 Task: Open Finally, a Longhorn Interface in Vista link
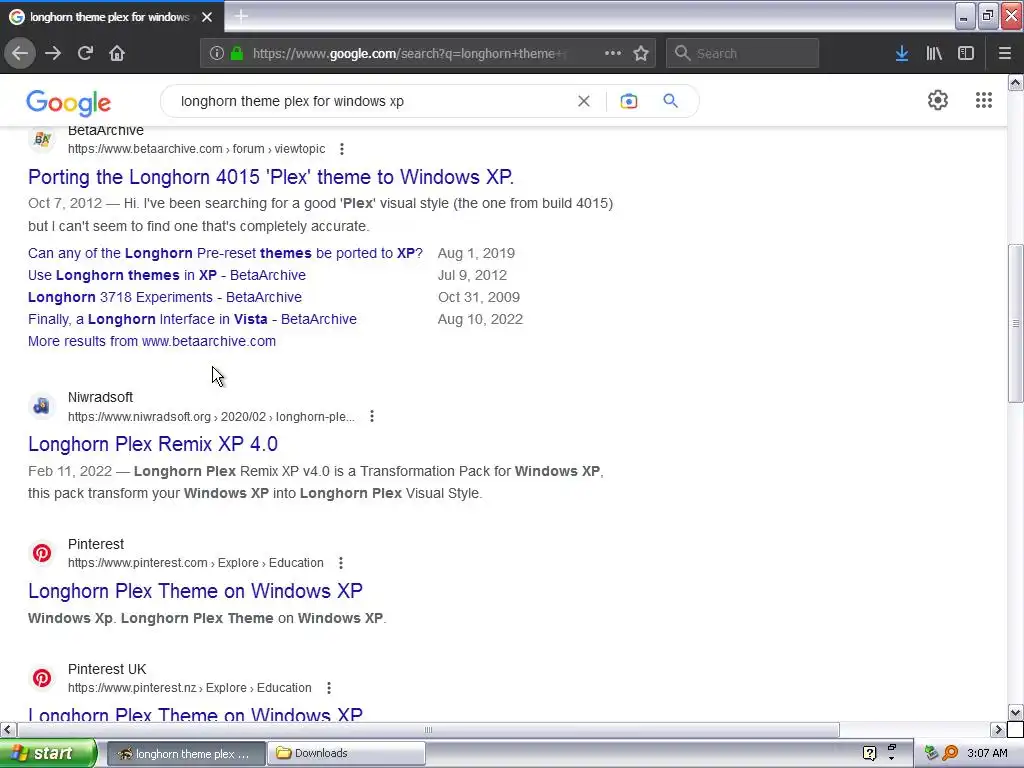[x=192, y=319]
